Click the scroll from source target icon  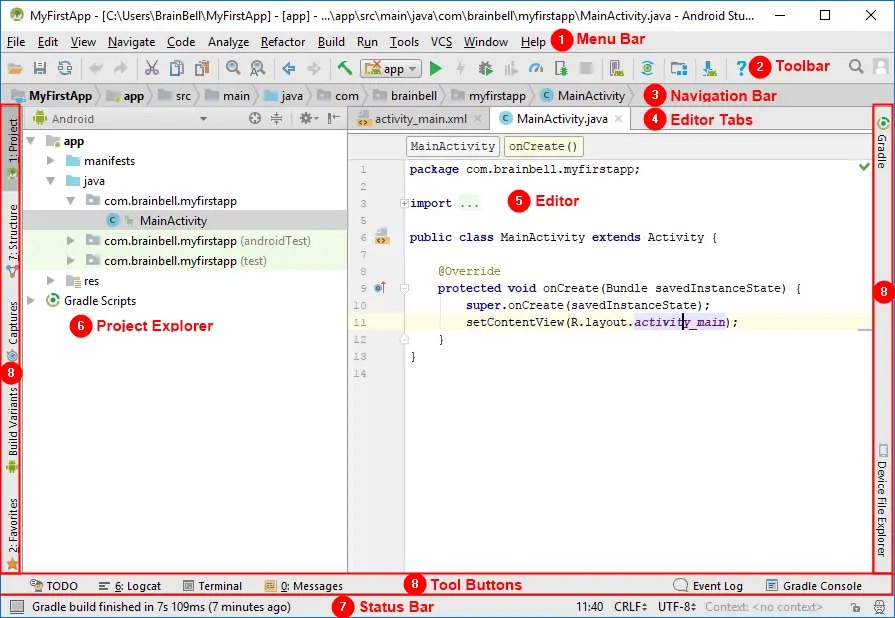coord(255,119)
